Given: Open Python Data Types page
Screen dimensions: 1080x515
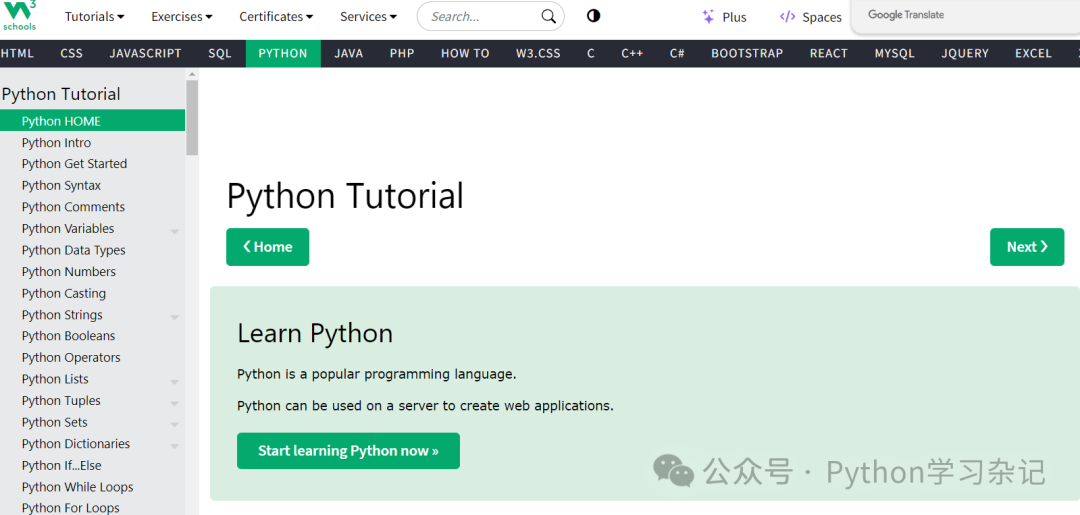Looking at the screenshot, I should click(92, 250).
